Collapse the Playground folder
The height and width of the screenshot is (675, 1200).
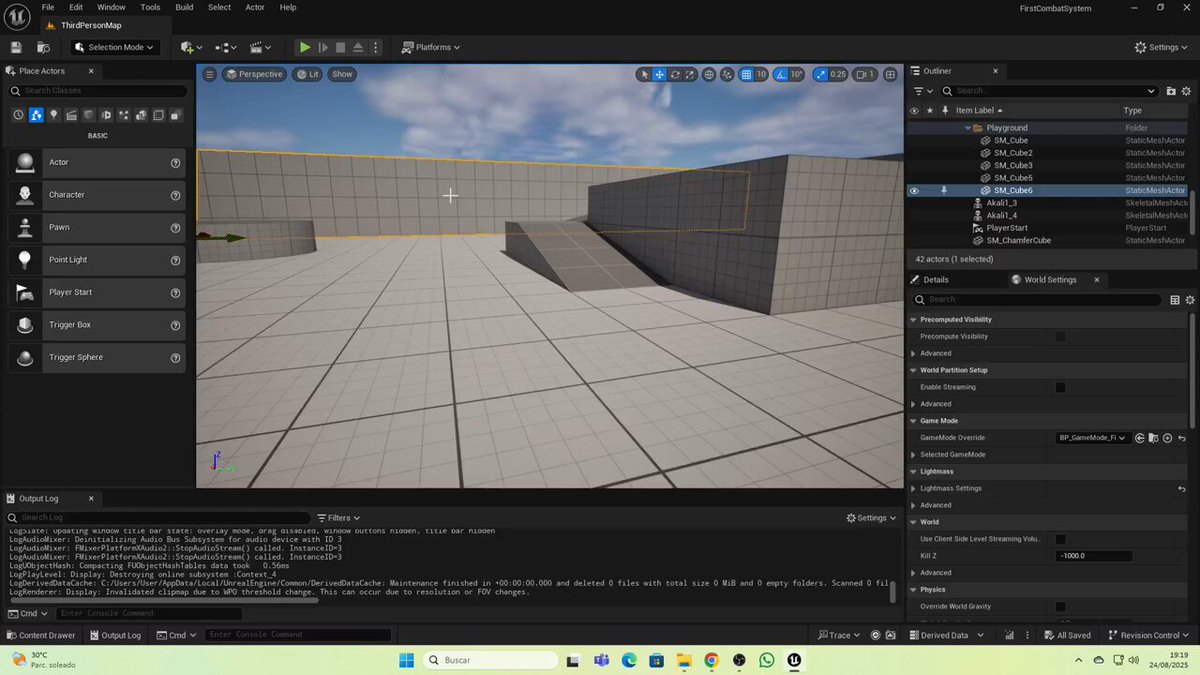pos(968,128)
